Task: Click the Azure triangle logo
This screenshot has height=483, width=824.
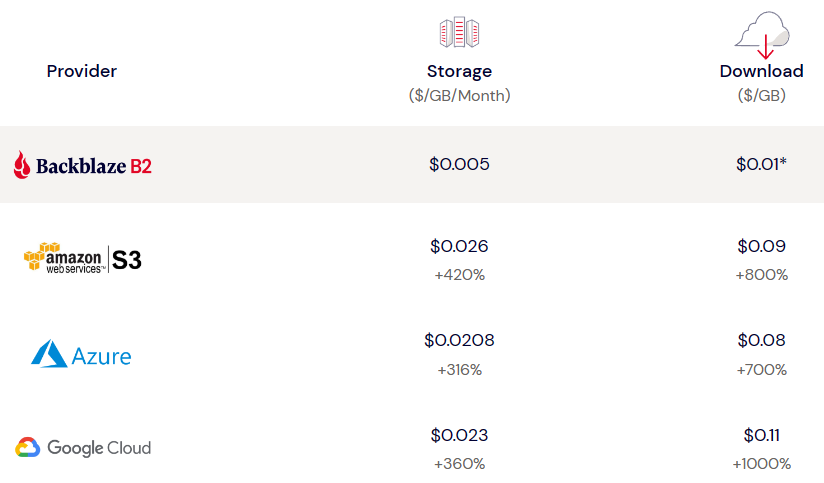Action: [x=49, y=354]
